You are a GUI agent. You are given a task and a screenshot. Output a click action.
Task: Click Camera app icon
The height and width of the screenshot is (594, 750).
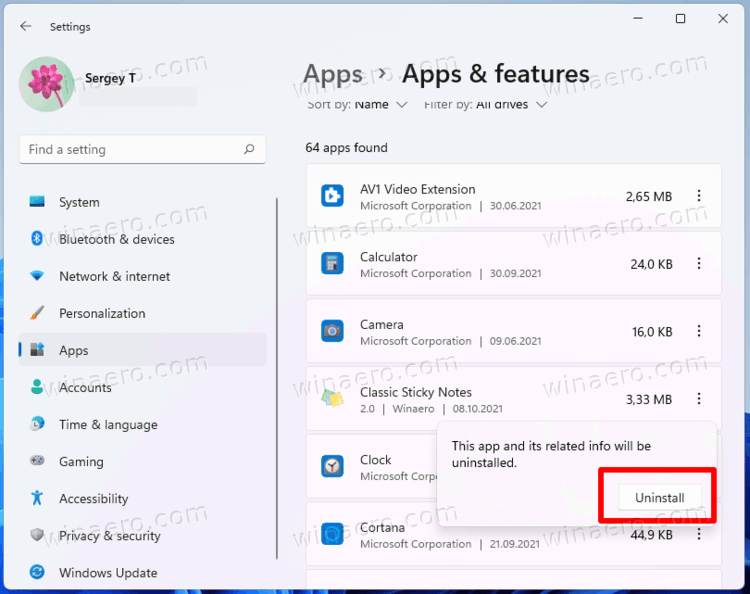[x=332, y=331]
